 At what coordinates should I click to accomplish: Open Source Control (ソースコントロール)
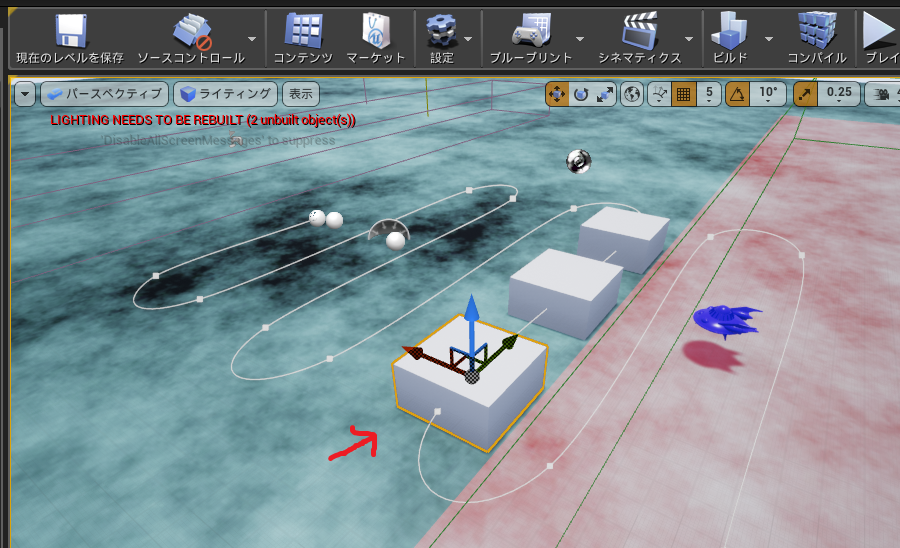click(x=191, y=38)
